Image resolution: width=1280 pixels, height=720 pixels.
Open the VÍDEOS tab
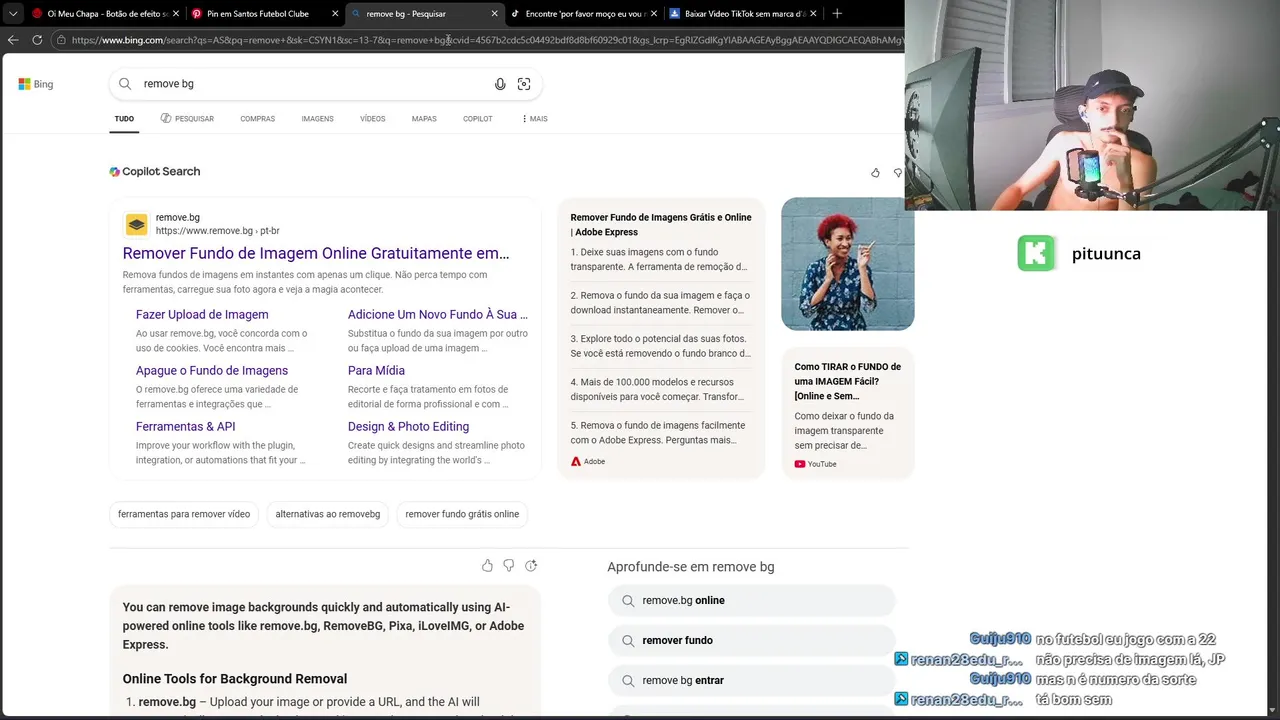pyautogui.click(x=372, y=119)
